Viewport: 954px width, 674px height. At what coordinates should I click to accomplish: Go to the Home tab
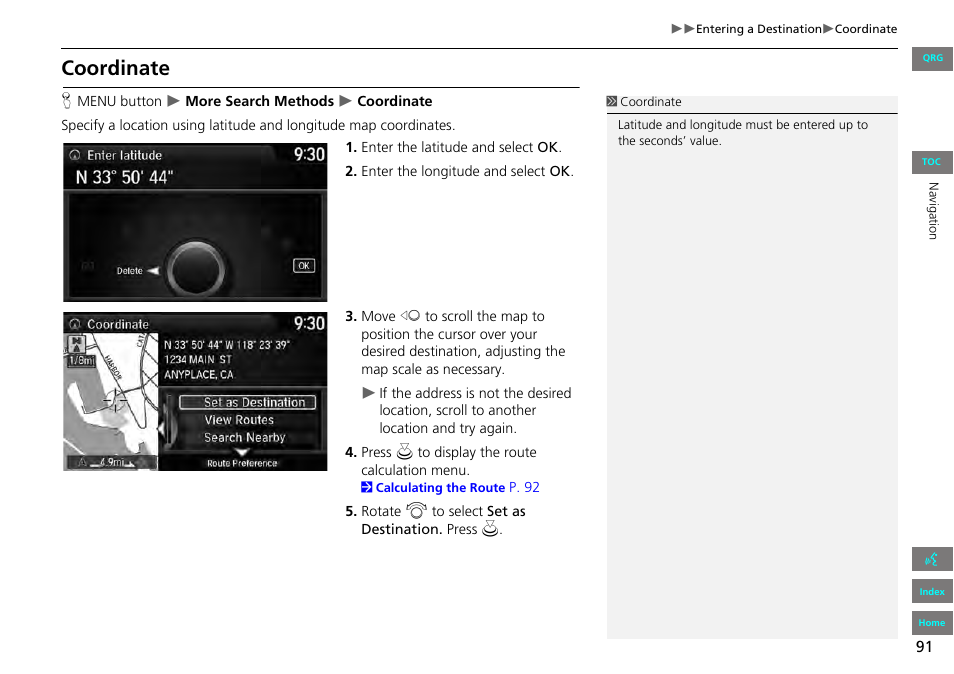pyautogui.click(x=931, y=622)
